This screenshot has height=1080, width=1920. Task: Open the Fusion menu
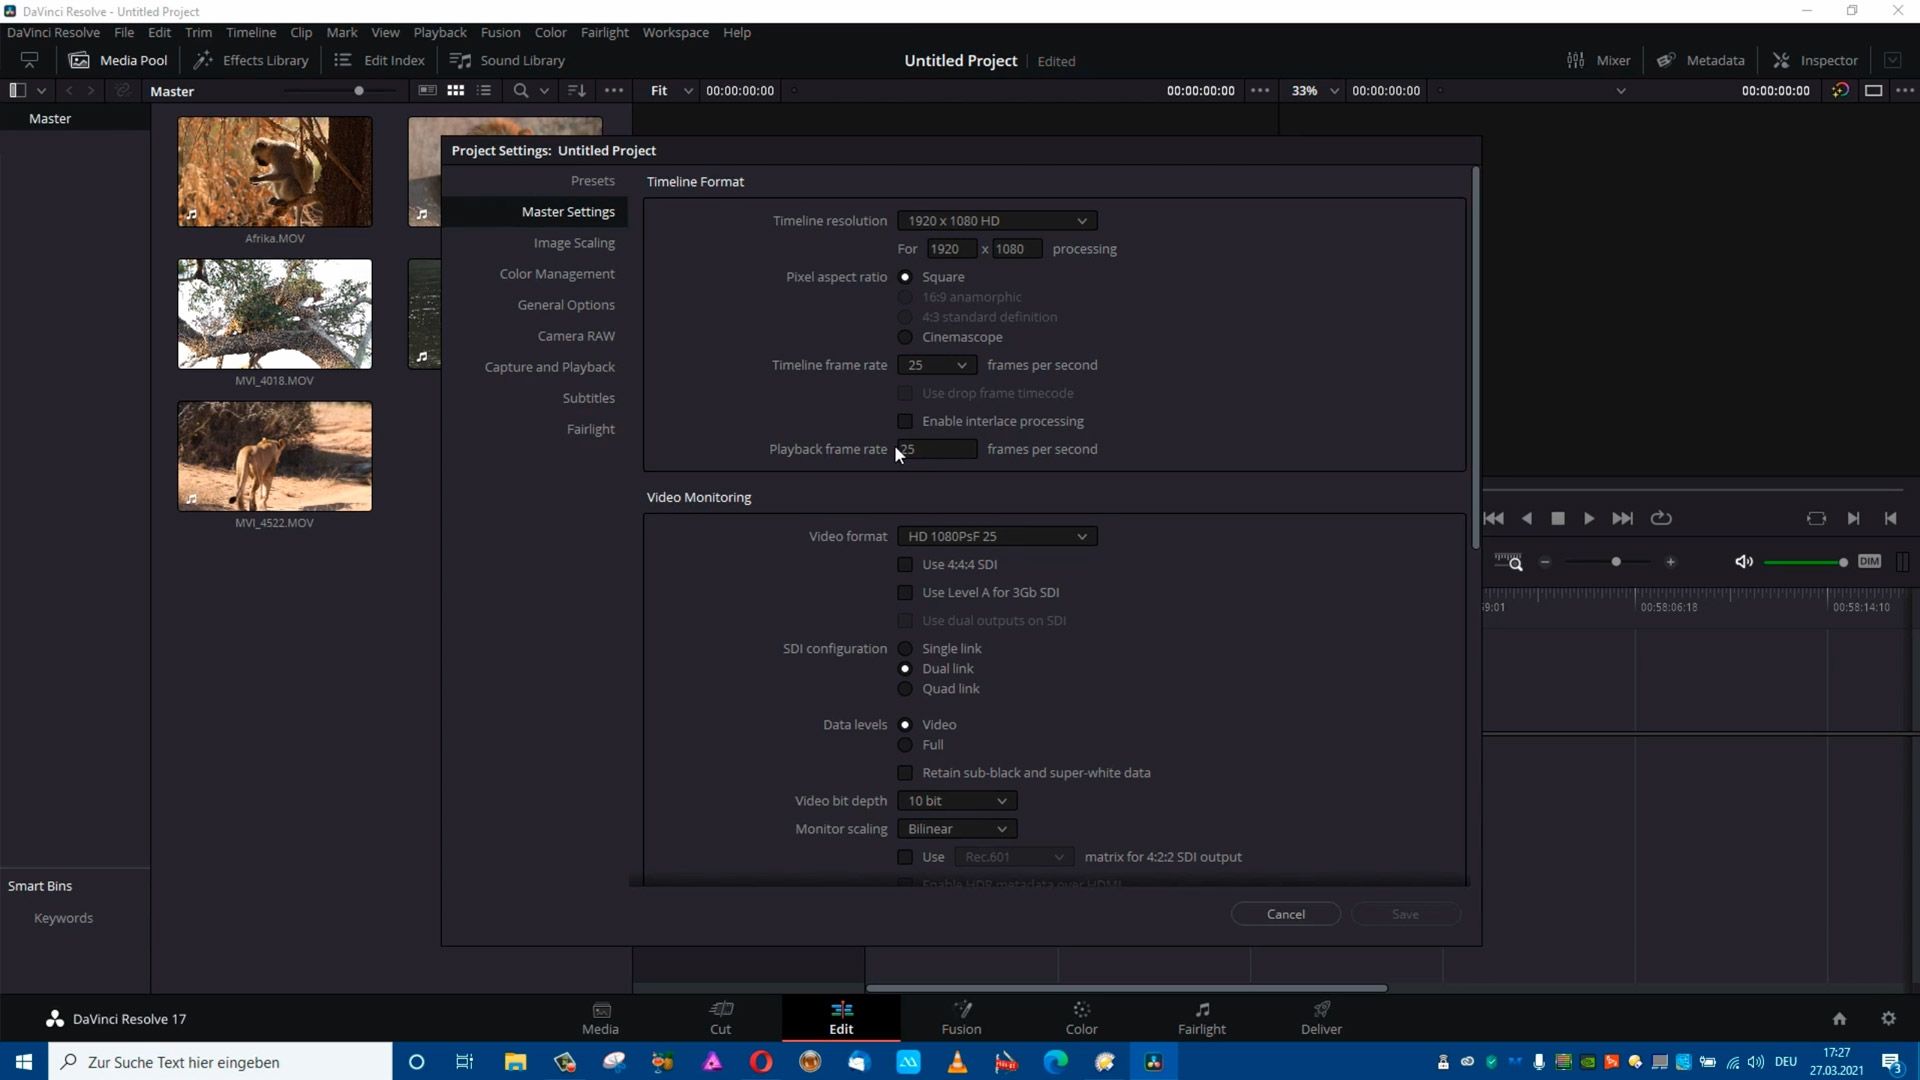(x=500, y=32)
